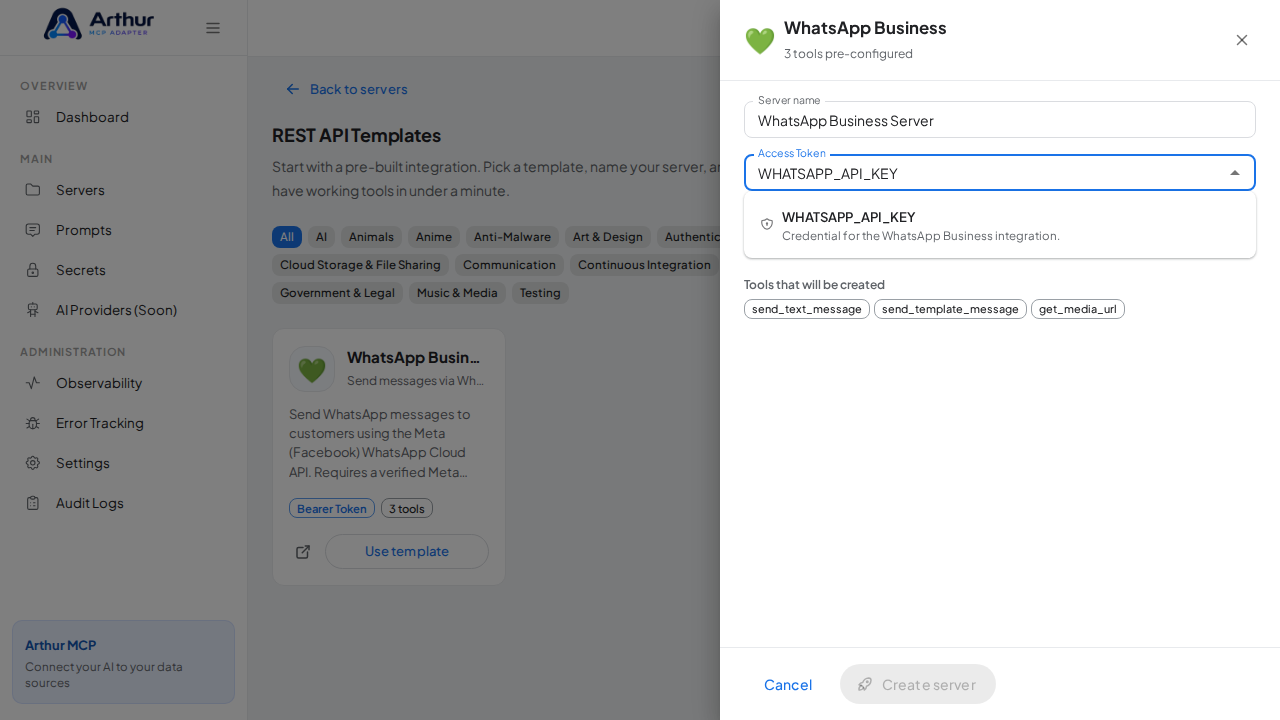Select the Animals category filter

(x=371, y=237)
